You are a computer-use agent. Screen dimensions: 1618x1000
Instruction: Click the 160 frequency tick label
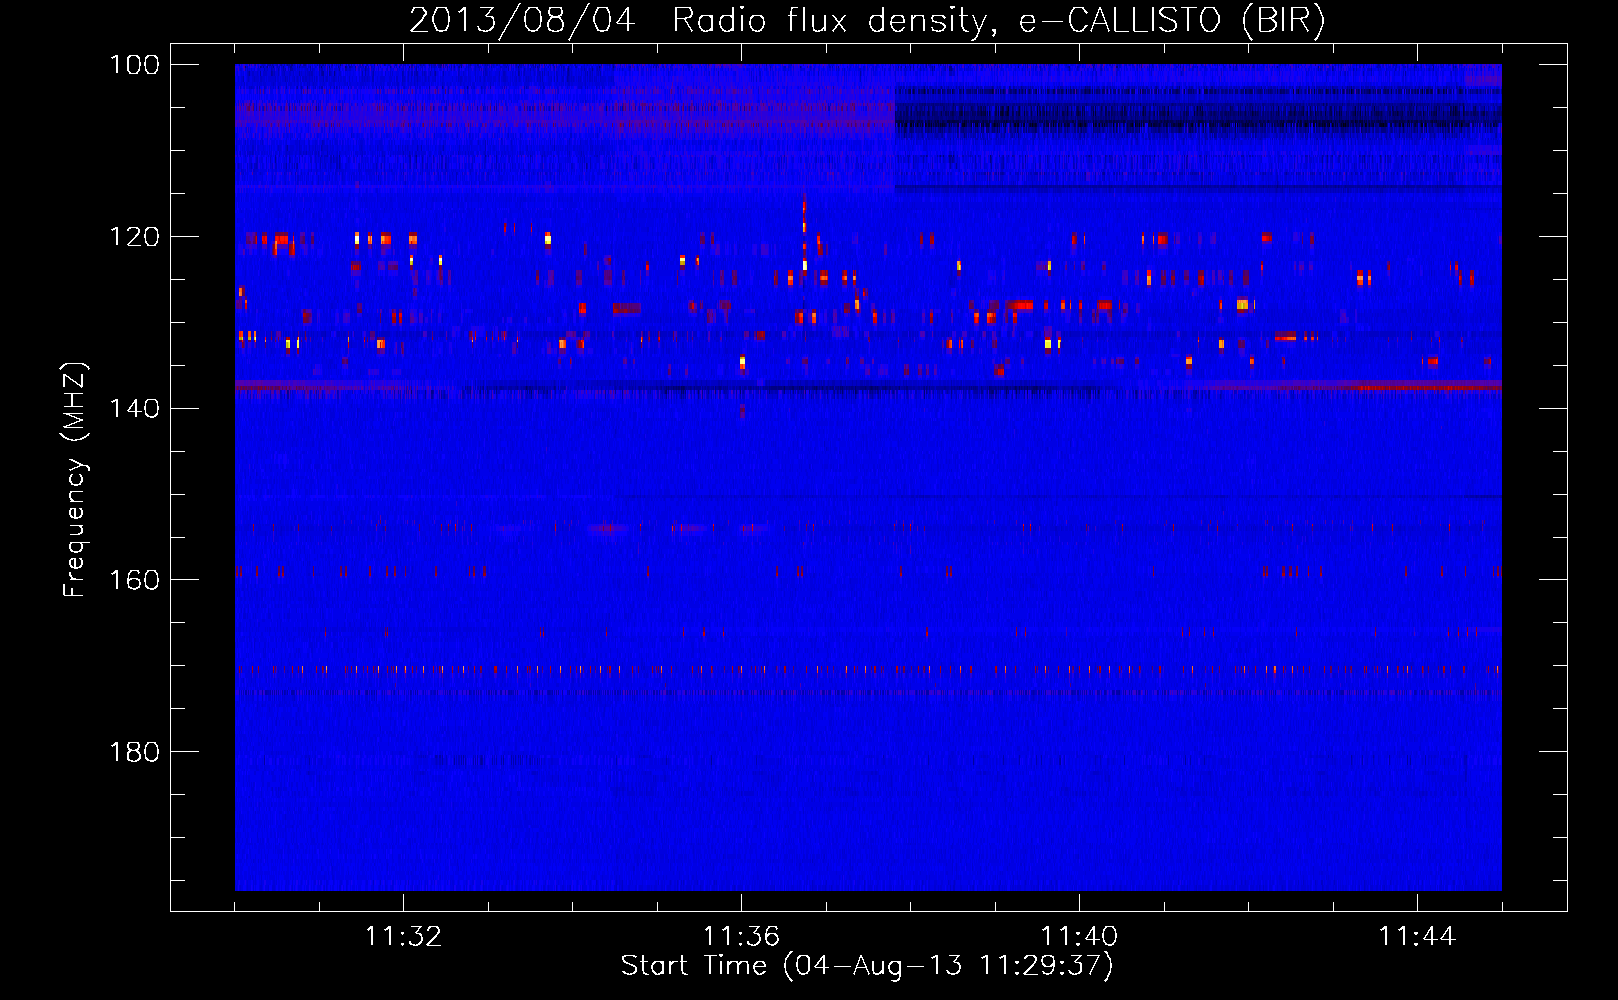(135, 580)
